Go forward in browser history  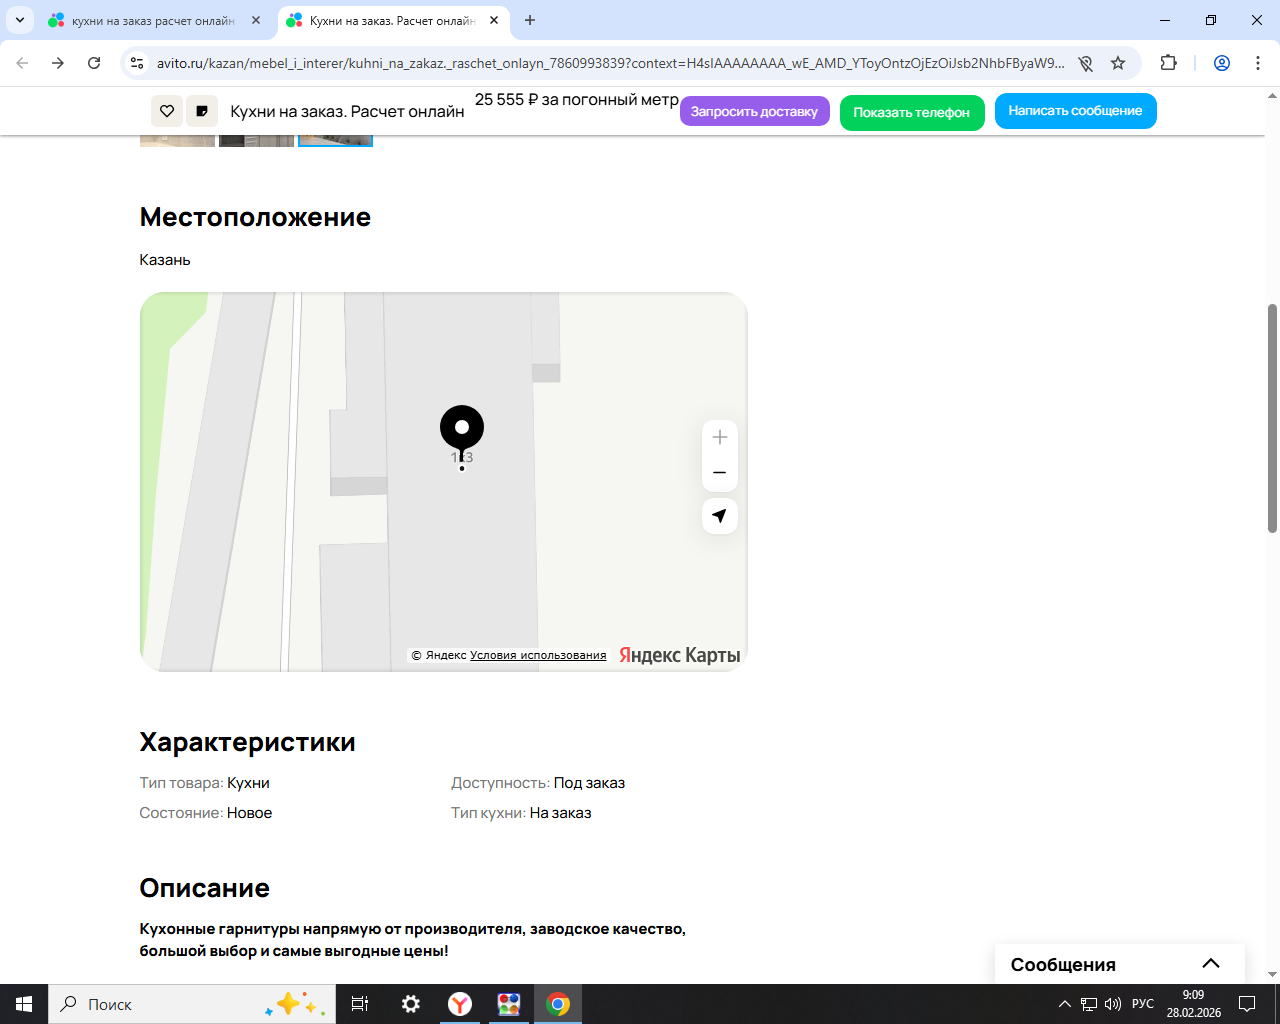coord(58,63)
